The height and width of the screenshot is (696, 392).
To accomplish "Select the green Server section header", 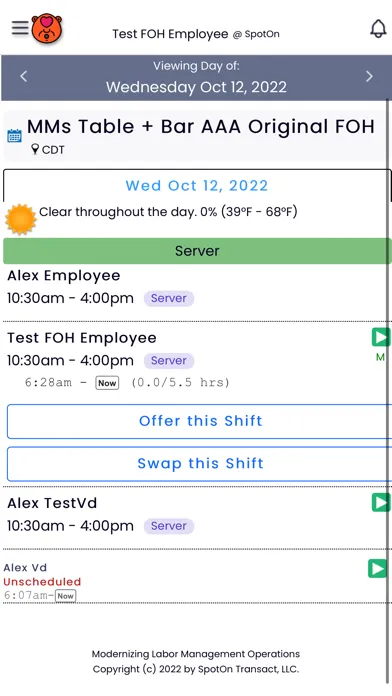I will tap(197, 251).
